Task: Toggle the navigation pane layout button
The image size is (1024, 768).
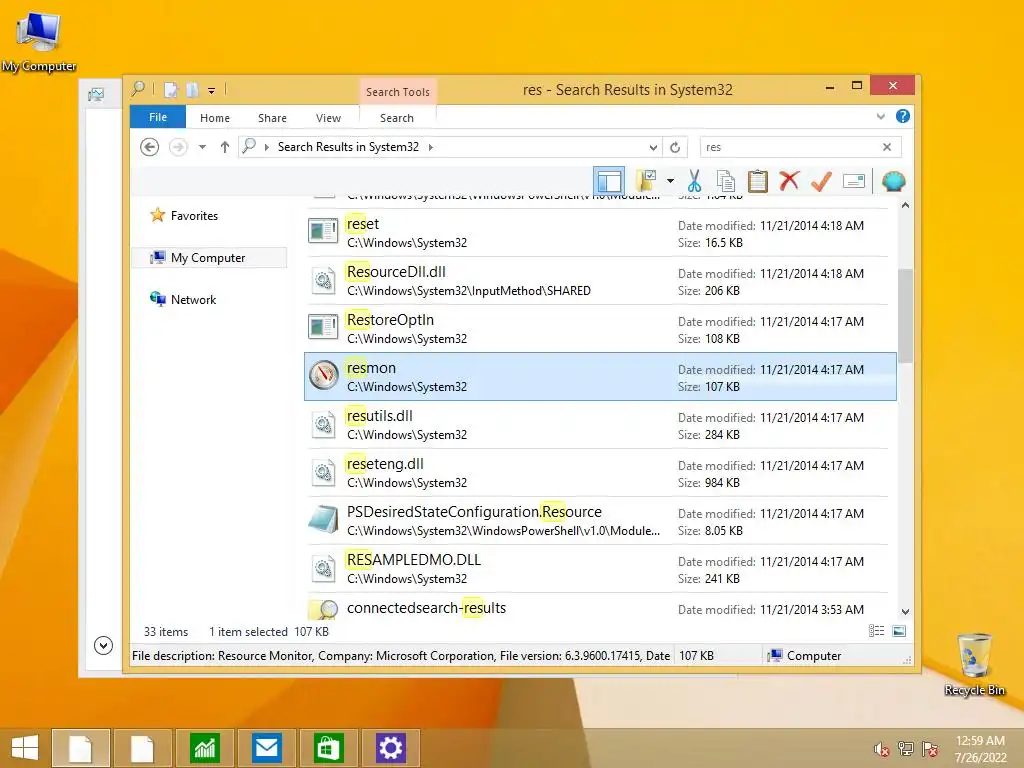Action: [x=609, y=181]
